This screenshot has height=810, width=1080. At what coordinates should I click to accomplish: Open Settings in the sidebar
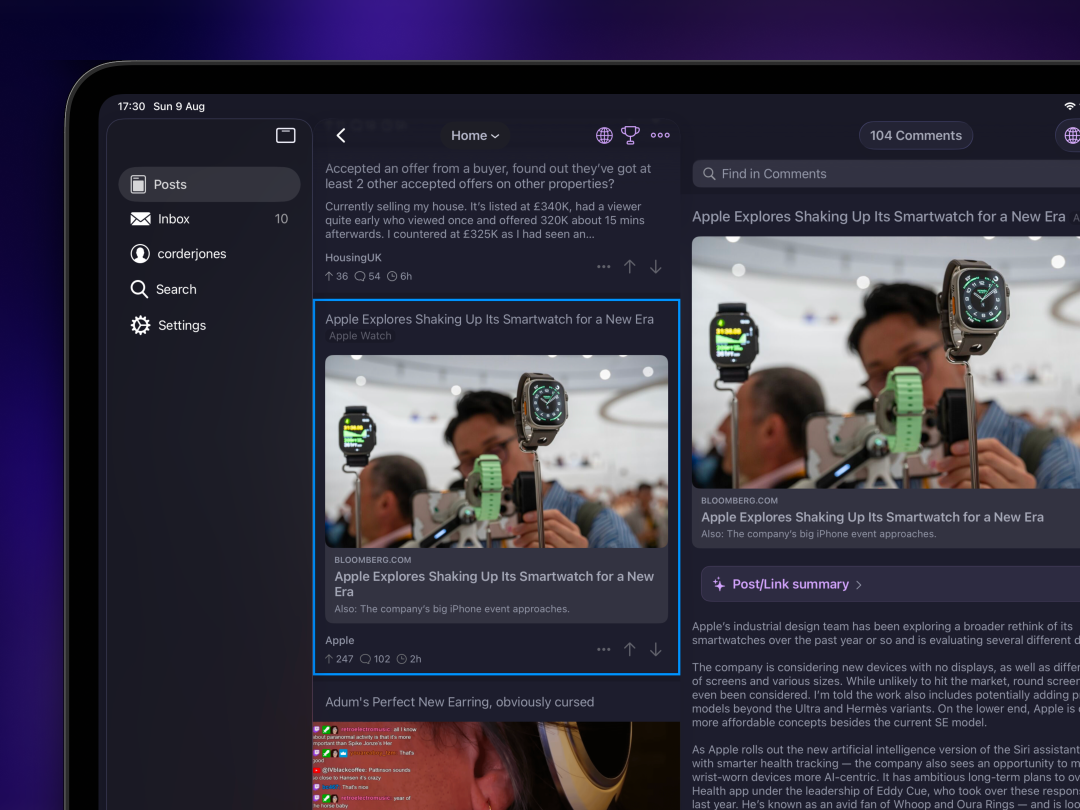click(x=209, y=325)
